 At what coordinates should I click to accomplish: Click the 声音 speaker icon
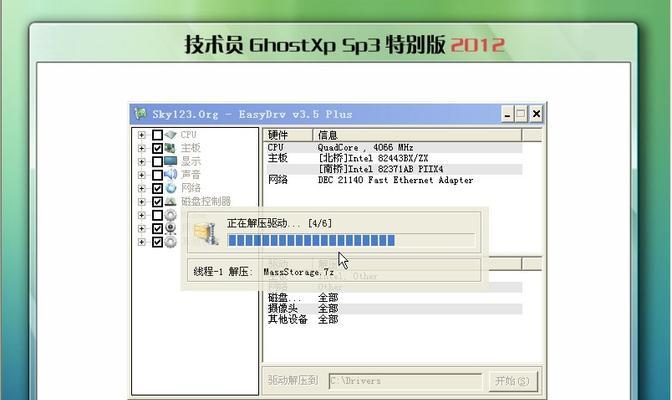[x=171, y=174]
